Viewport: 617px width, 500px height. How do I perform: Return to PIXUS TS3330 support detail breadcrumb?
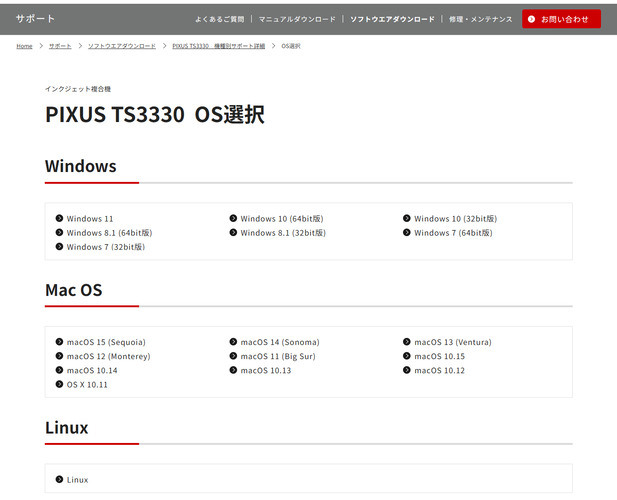click(x=218, y=46)
